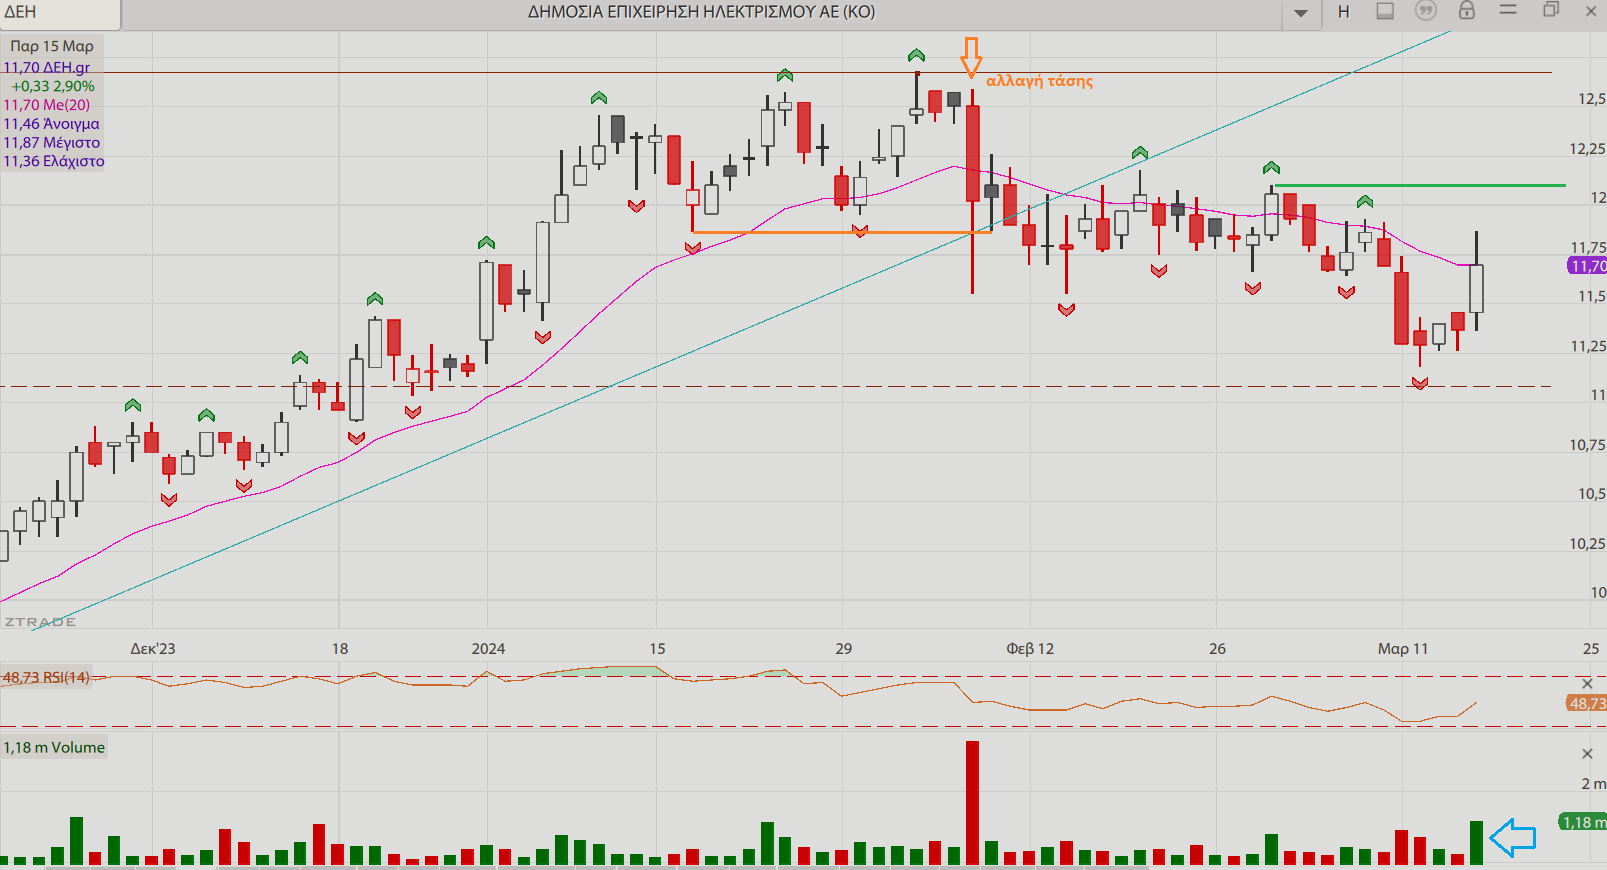Click the 12,25 price axis label
Viewport: 1607px width, 870px height.
(1587, 148)
